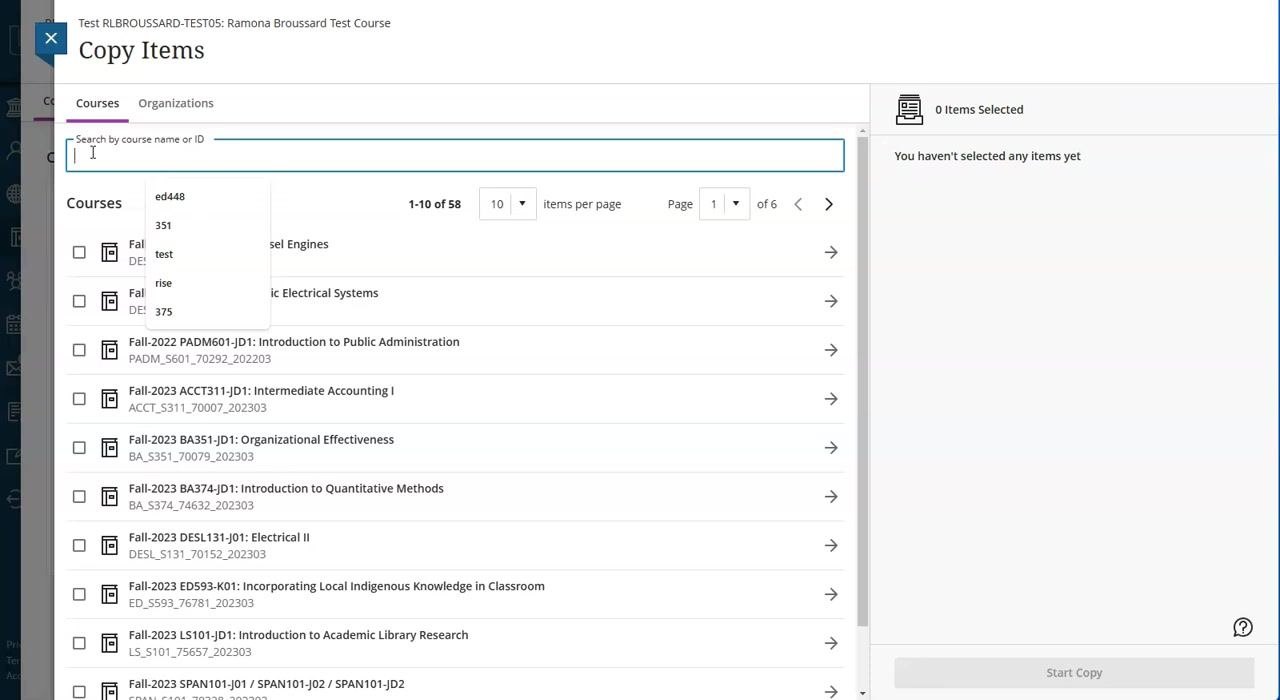Close the Copy Items panel
Viewport: 1280px width, 700px height.
[x=51, y=39]
